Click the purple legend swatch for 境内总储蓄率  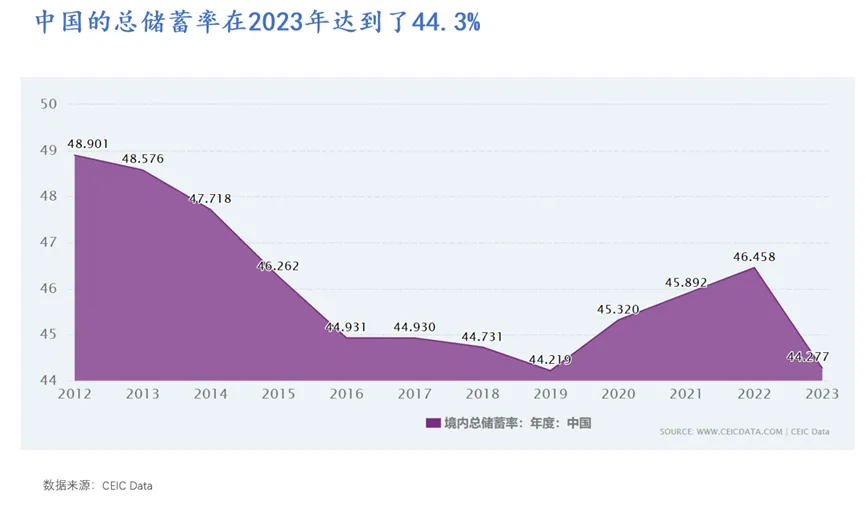433,423
